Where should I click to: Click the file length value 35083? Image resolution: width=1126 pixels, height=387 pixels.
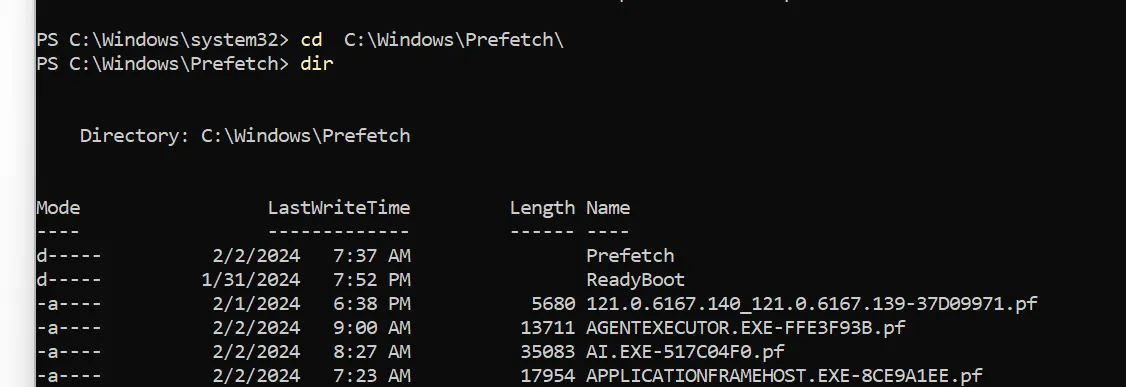click(x=548, y=352)
